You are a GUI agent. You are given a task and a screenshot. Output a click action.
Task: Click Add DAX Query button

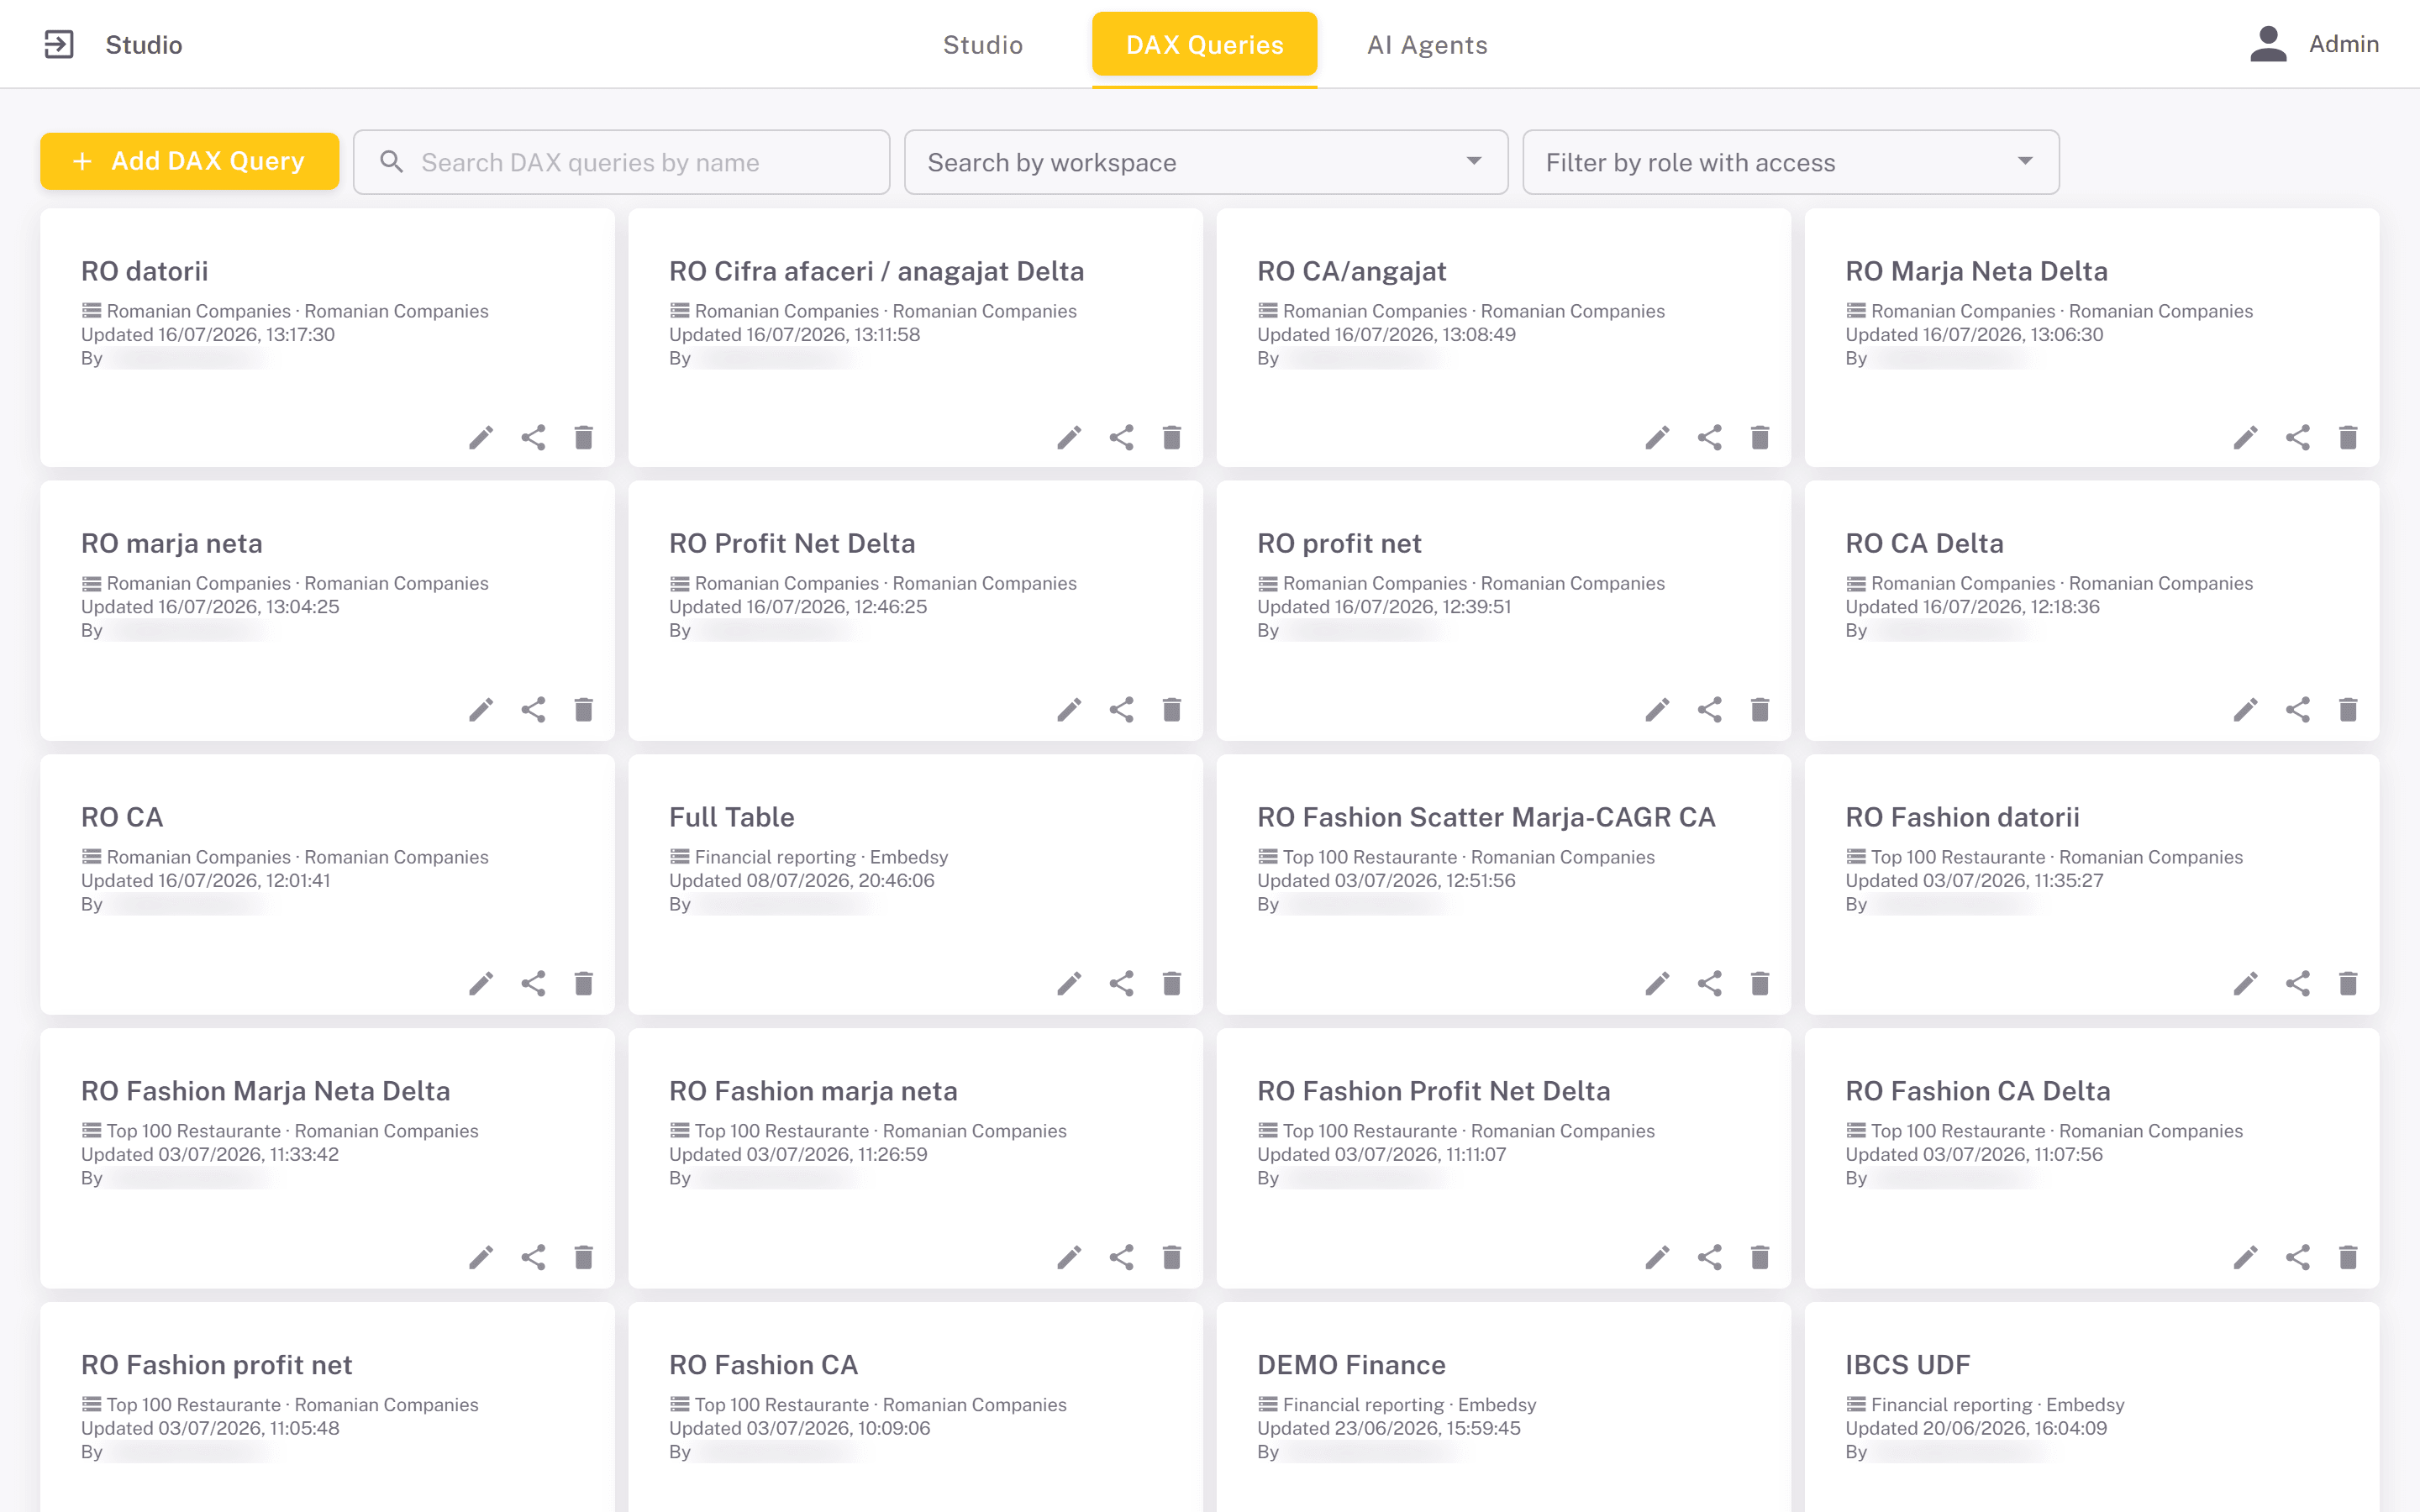tap(189, 161)
